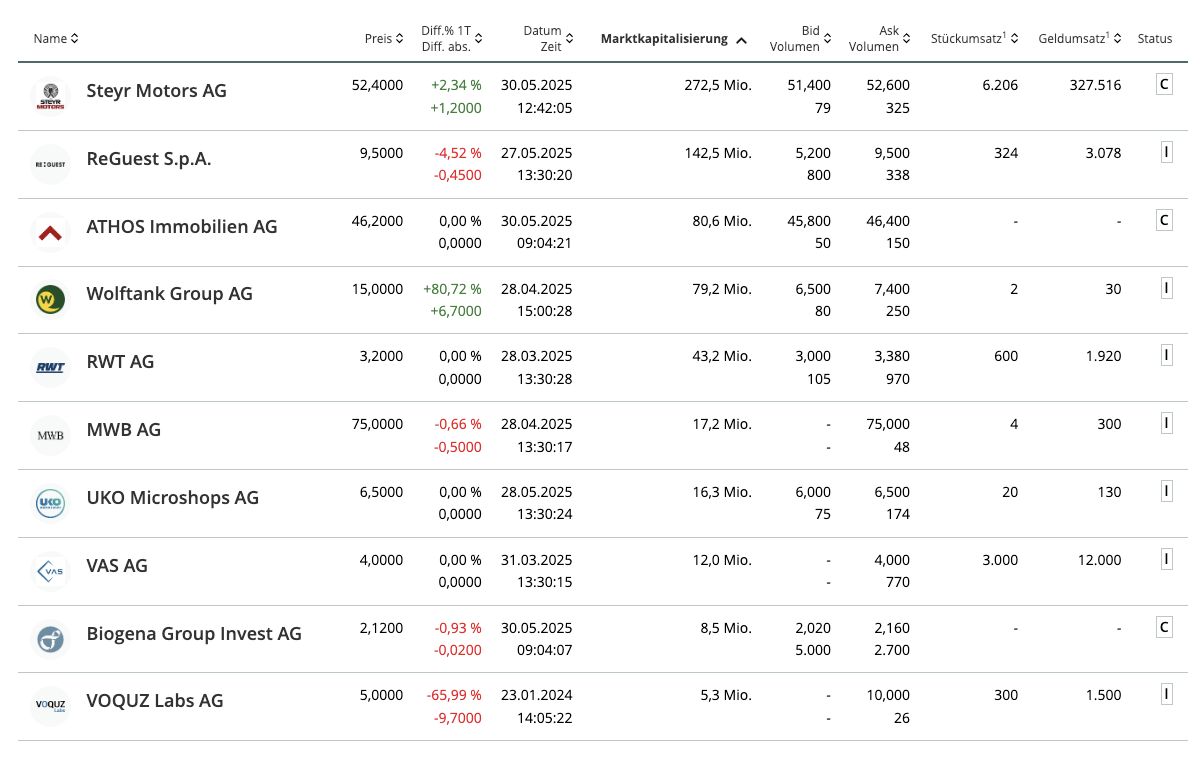Click the VAS AG diamond logo
1201x759 pixels.
tap(50, 572)
